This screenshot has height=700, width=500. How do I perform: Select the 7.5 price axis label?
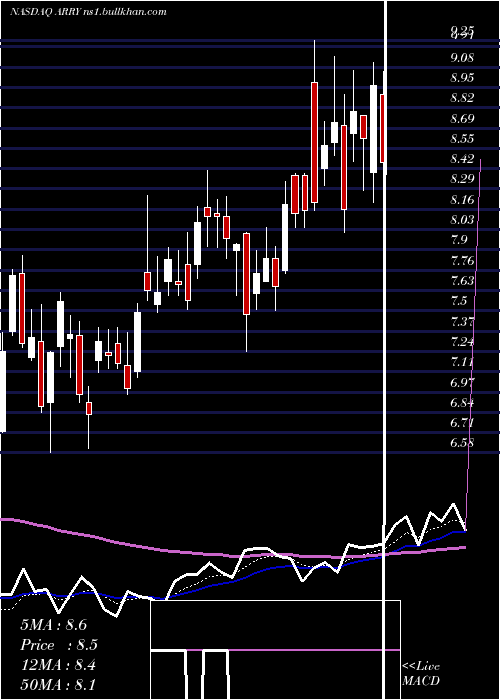pos(459,301)
